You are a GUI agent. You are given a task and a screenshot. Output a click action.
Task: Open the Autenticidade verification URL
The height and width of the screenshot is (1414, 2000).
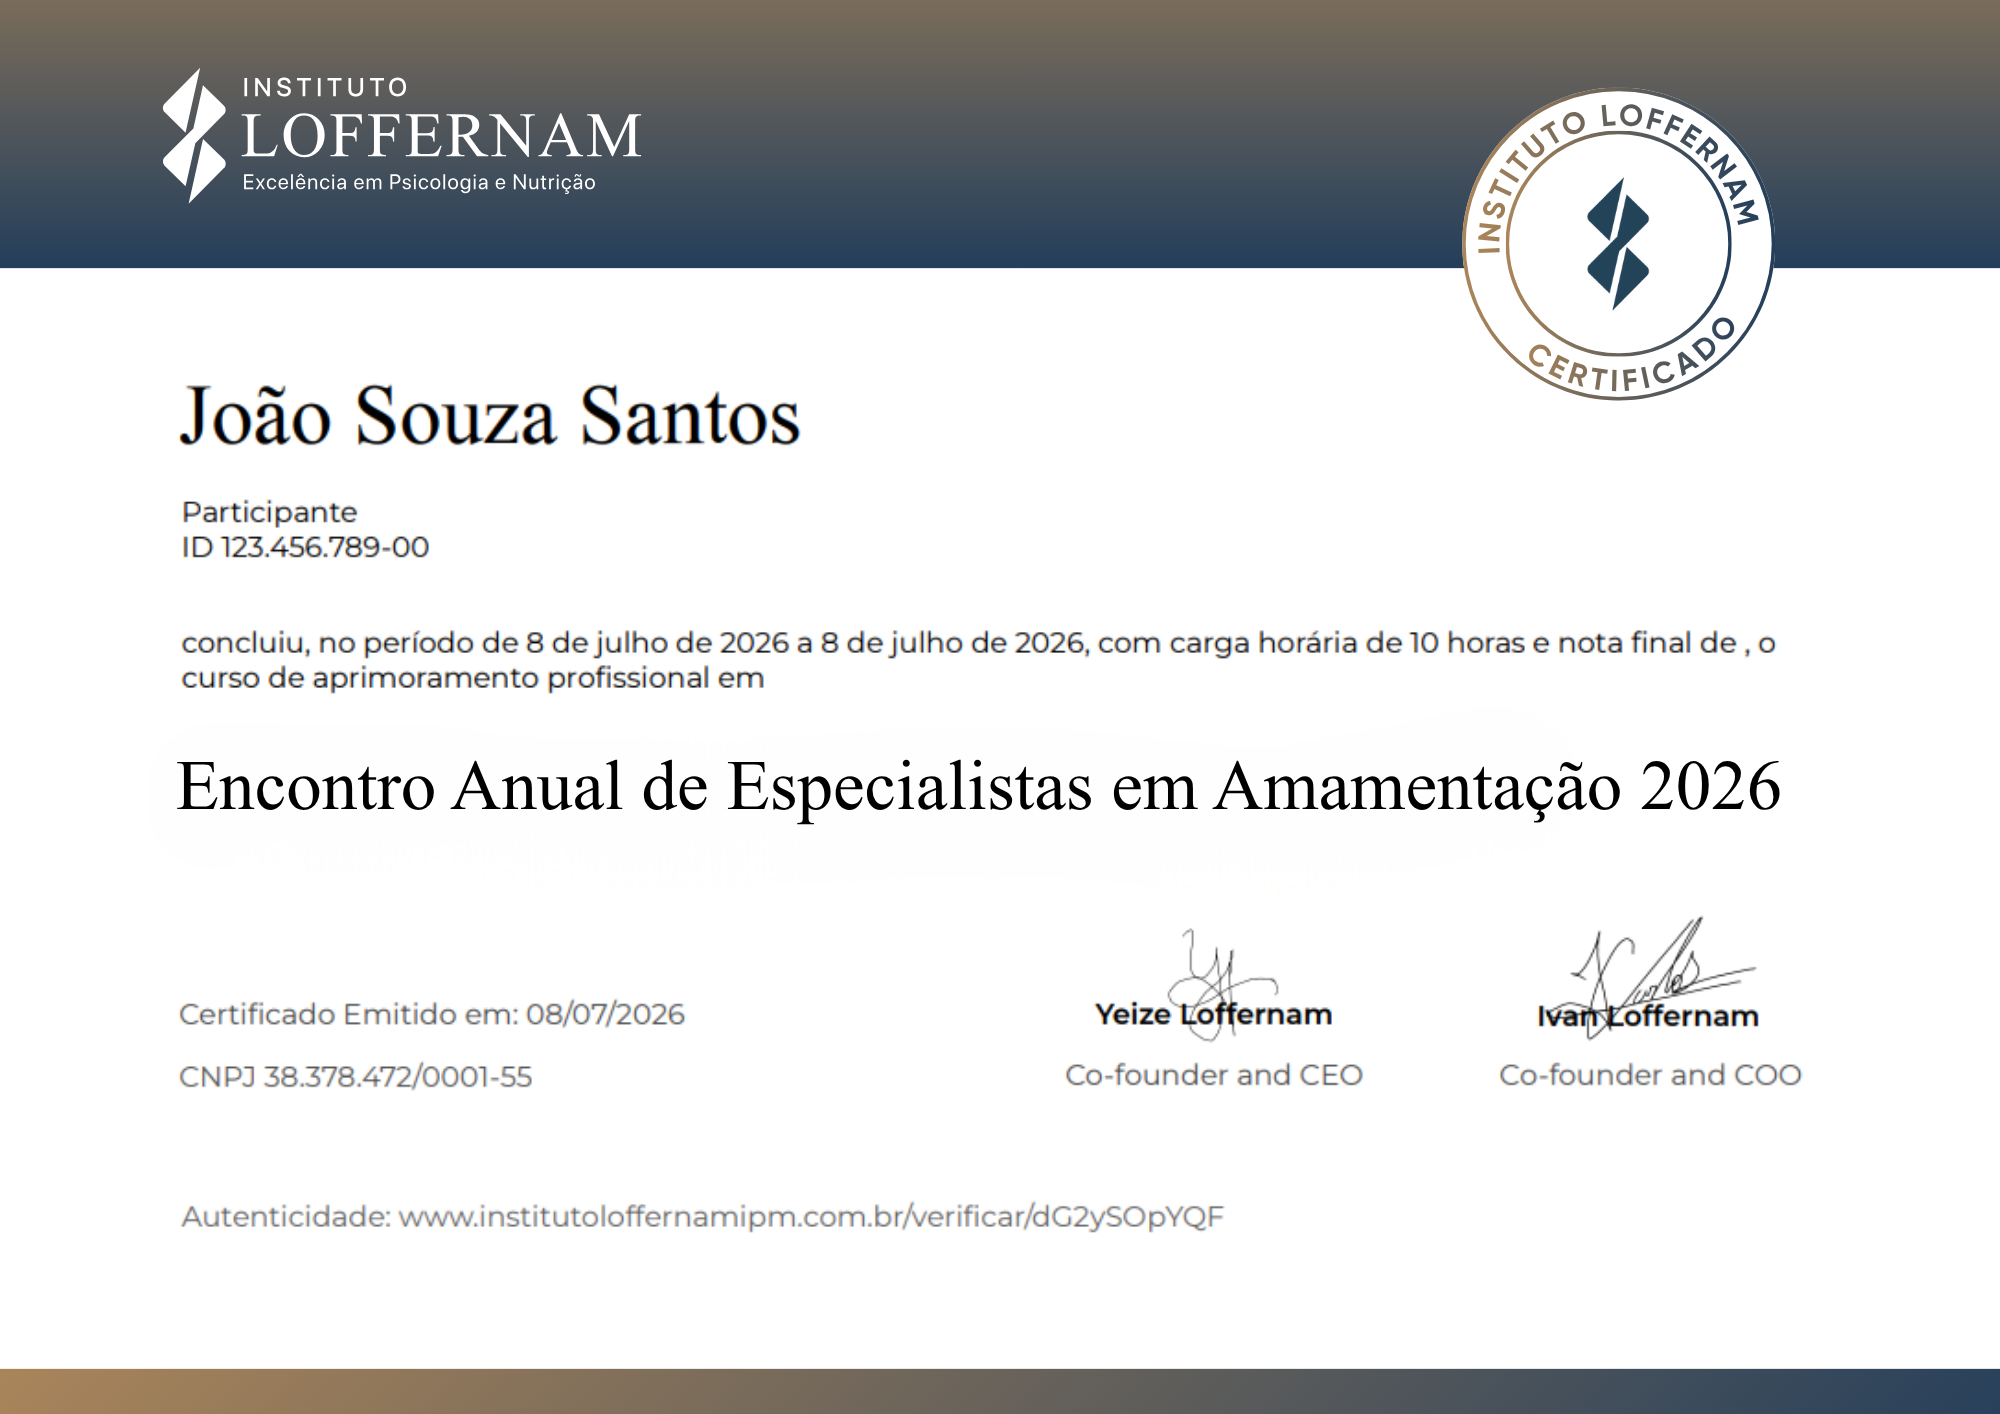811,1217
